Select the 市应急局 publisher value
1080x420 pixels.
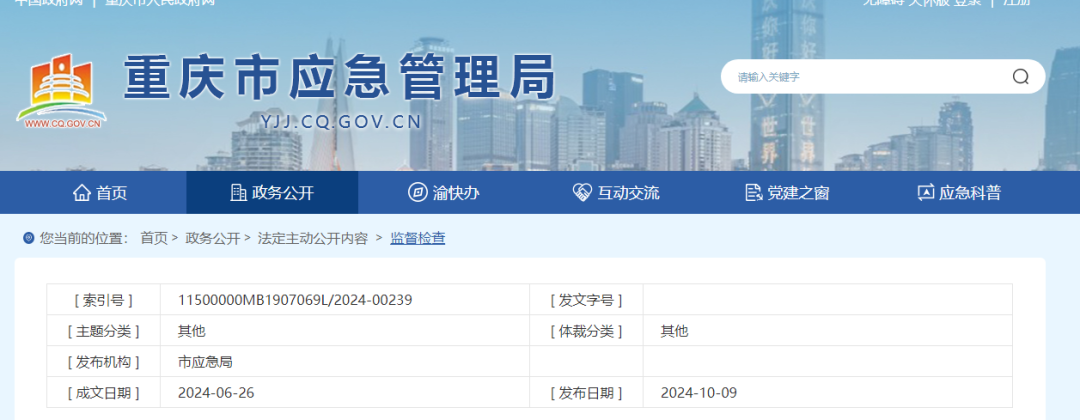[x=205, y=361]
